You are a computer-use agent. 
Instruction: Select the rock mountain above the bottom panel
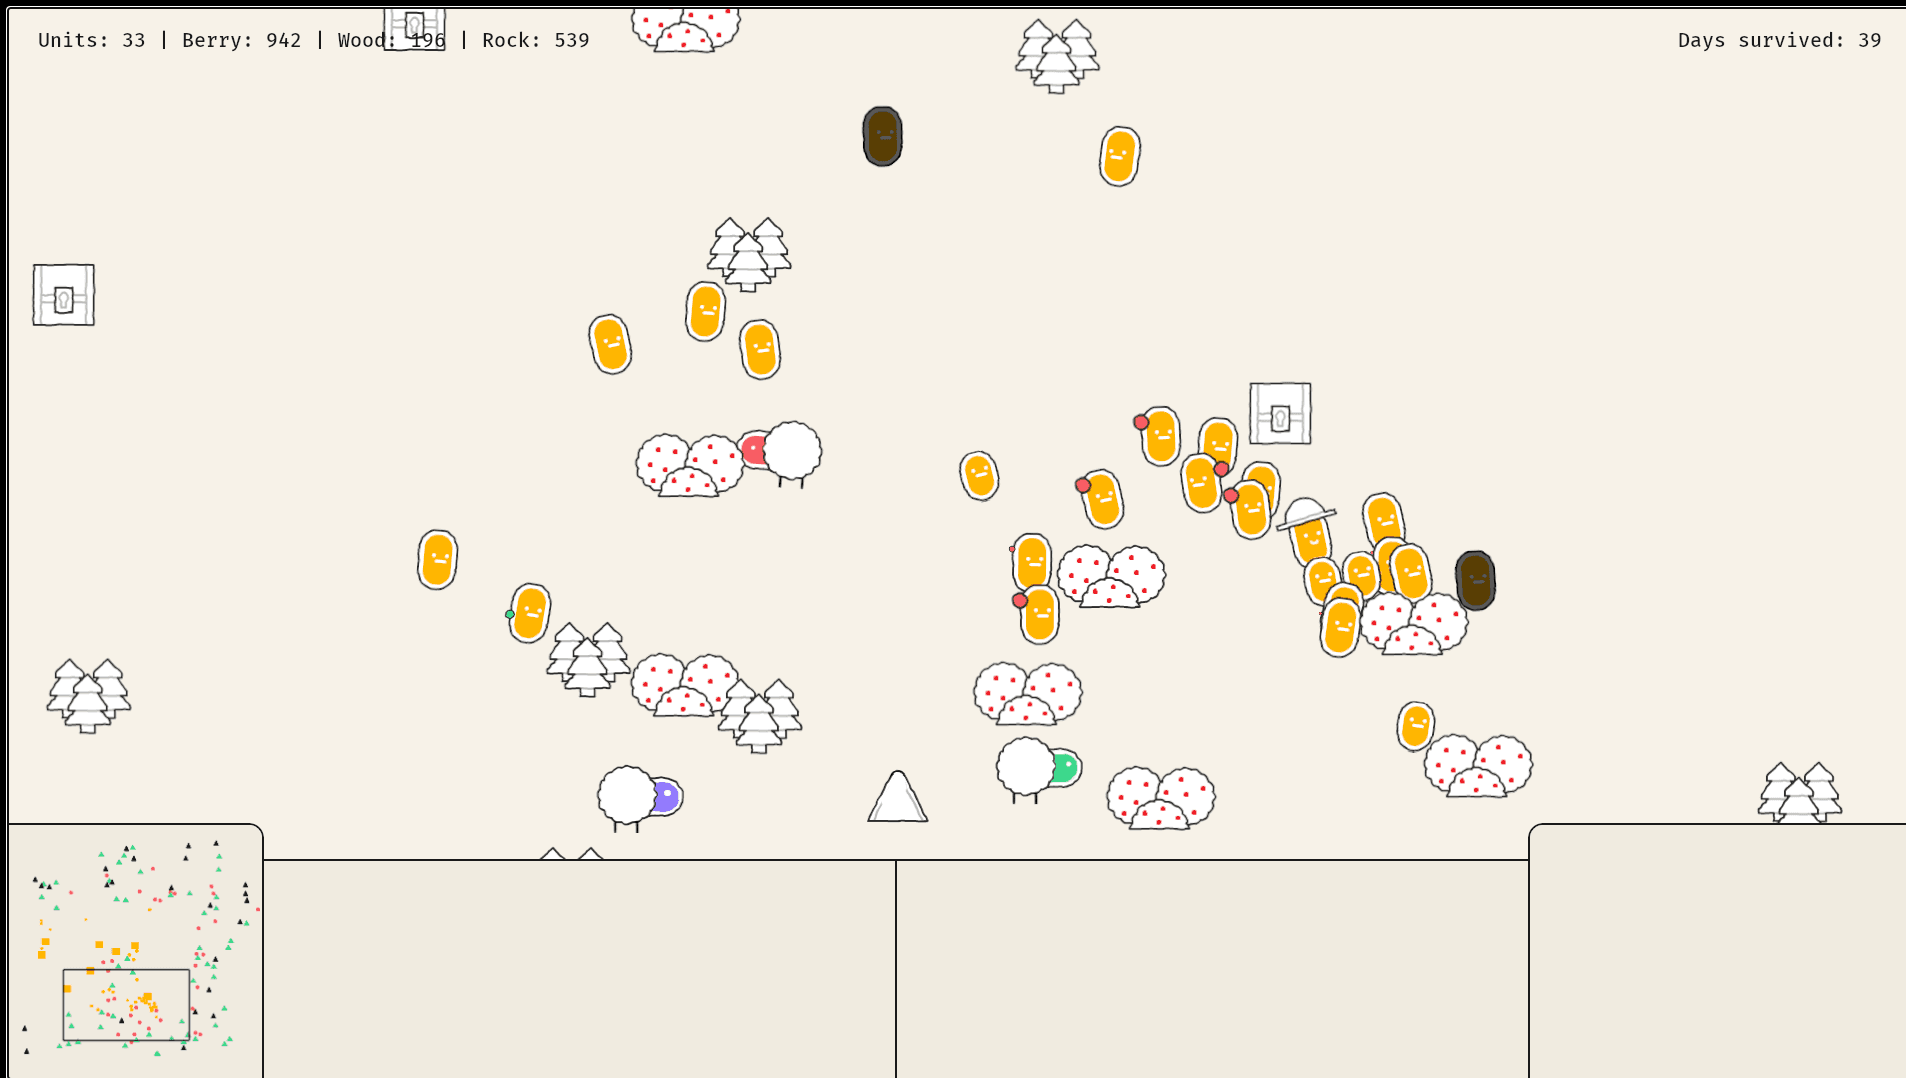tap(897, 796)
